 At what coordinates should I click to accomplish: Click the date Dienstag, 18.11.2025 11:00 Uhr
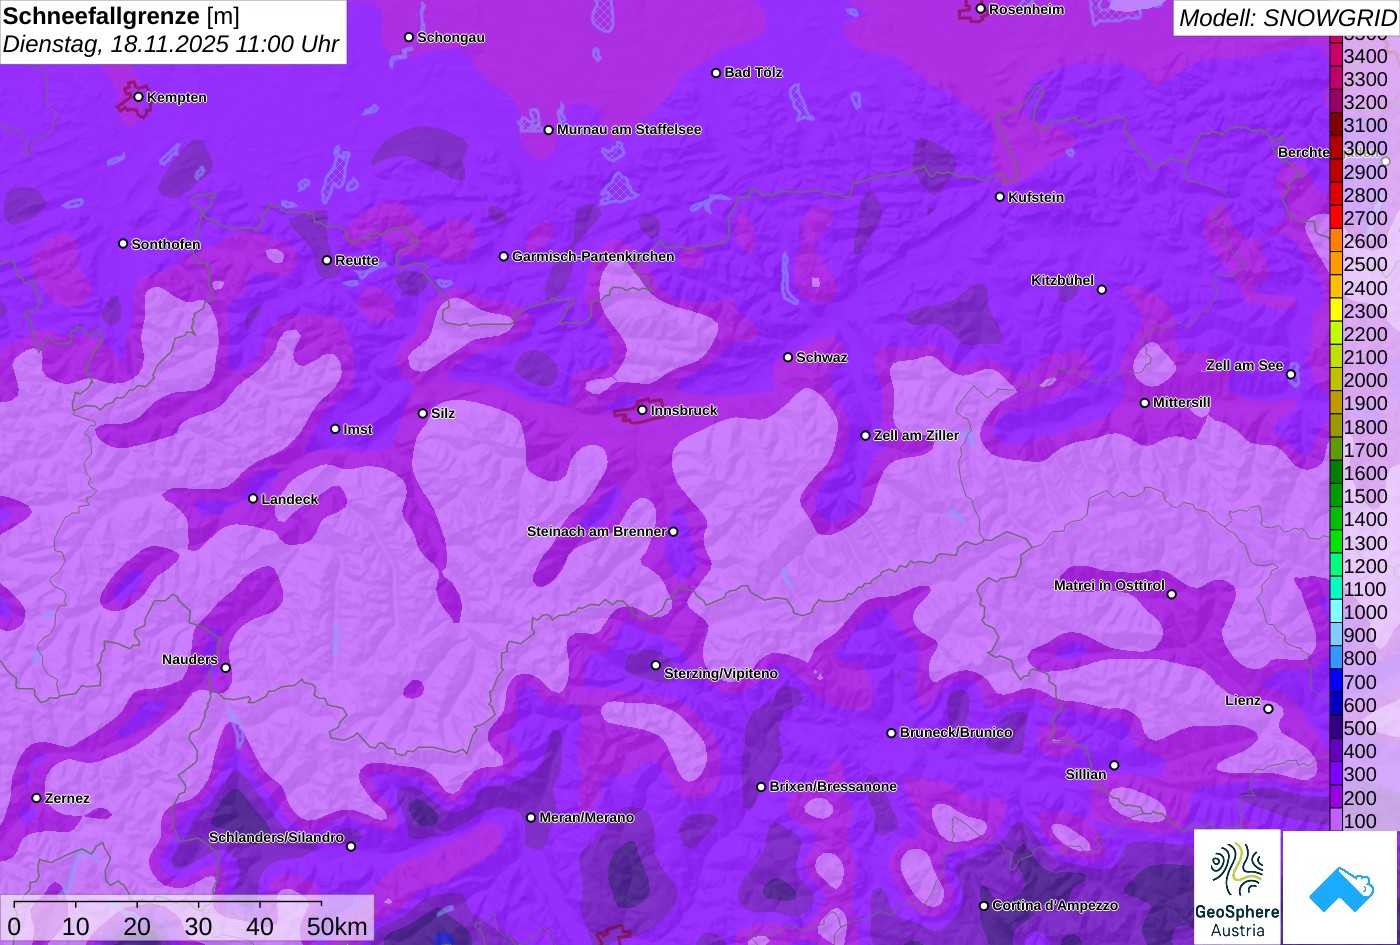point(171,44)
